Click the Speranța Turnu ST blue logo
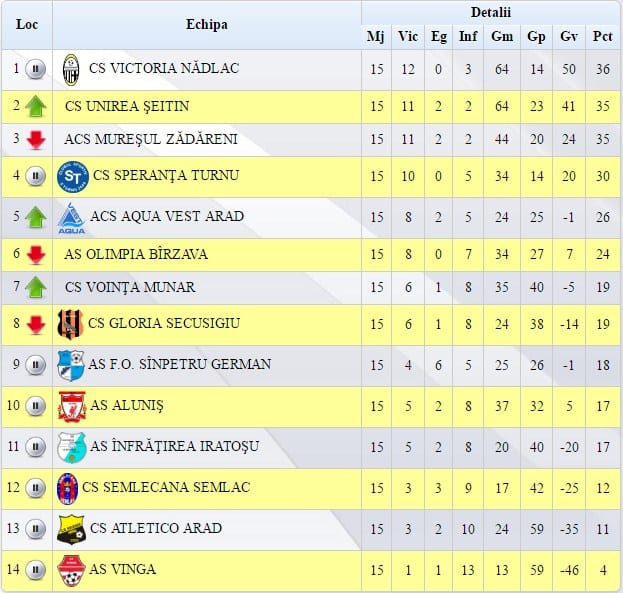This screenshot has width=623, height=593. click(72, 176)
